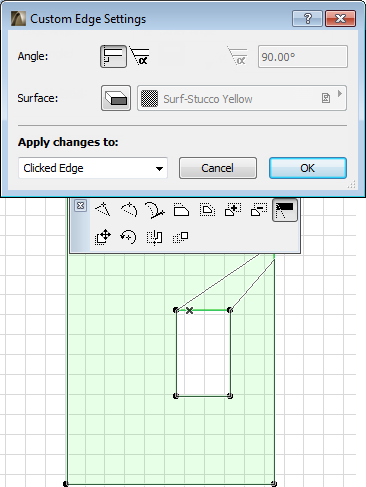Select the insert new node tool
This screenshot has height=487, width=366.
103,210
